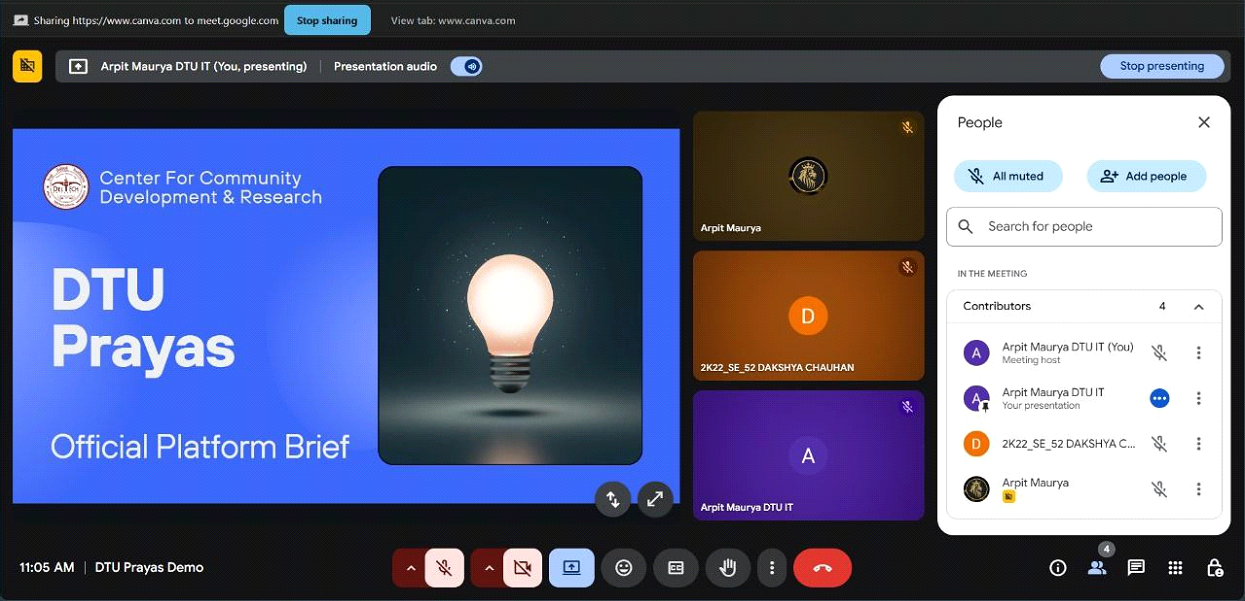This screenshot has width=1245, height=601.
Task: Toggle microphone on in call controls
Action: pyautogui.click(x=444, y=568)
